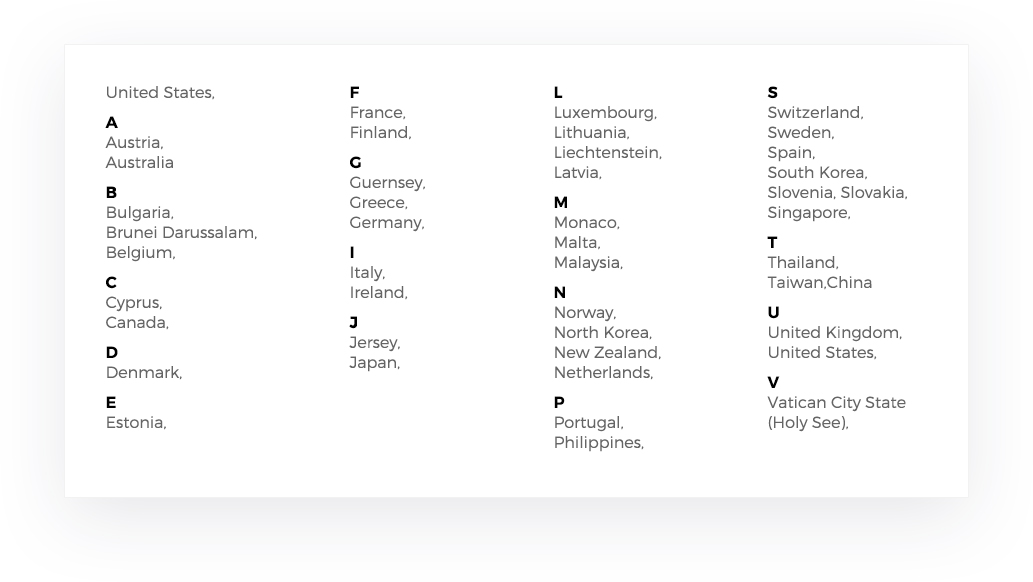This screenshot has width=1033, height=582.
Task: Select the Canada link
Action: 136,323
